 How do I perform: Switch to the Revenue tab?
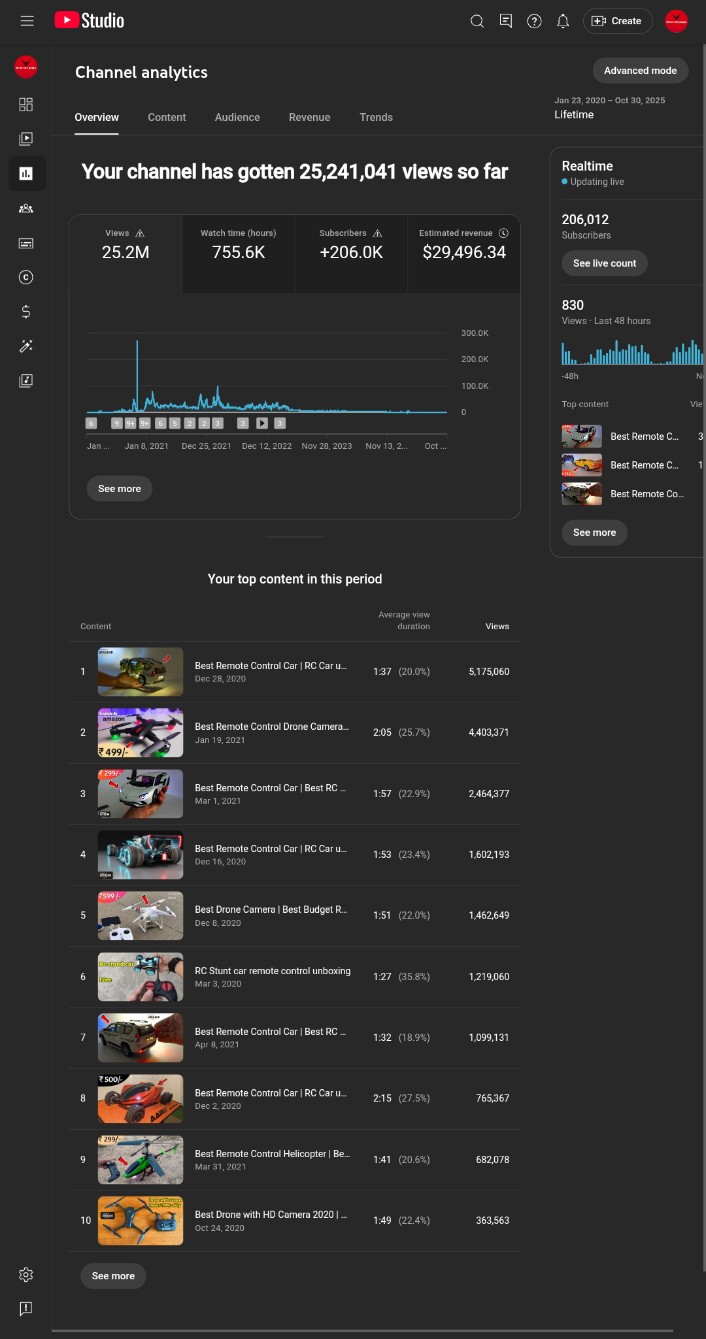tap(309, 117)
